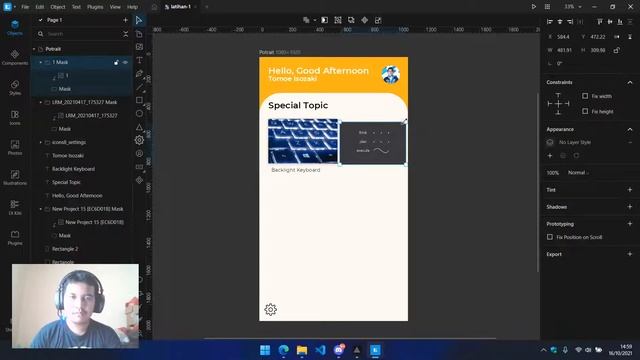
Task: Add an Export setting with its plus button
Action: pos(630,254)
